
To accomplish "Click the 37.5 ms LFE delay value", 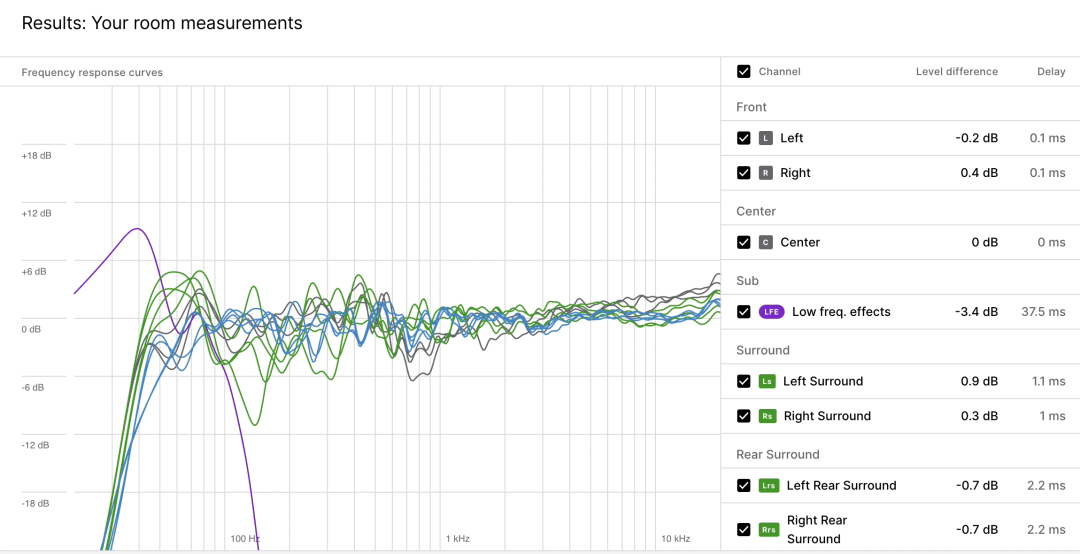I will [1043, 311].
